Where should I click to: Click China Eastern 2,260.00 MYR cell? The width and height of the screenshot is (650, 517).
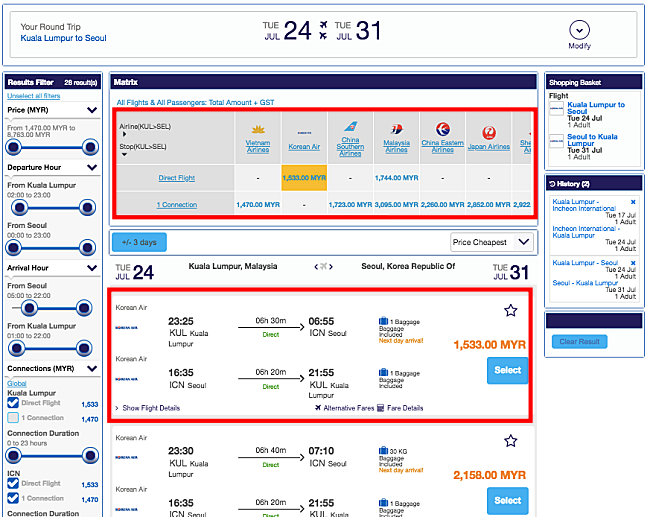coord(443,205)
